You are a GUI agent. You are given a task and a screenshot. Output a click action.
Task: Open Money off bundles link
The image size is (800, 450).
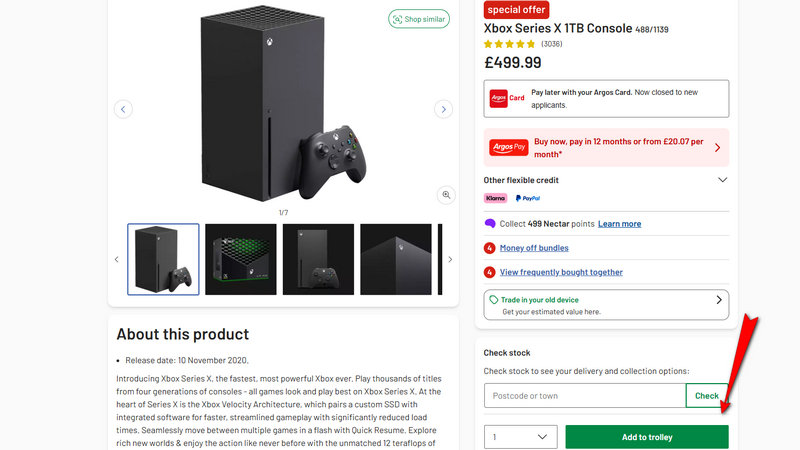pos(533,248)
